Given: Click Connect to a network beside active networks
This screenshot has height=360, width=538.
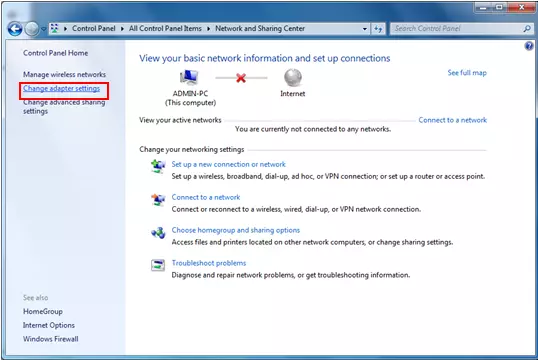Looking at the screenshot, I should (x=453, y=120).
